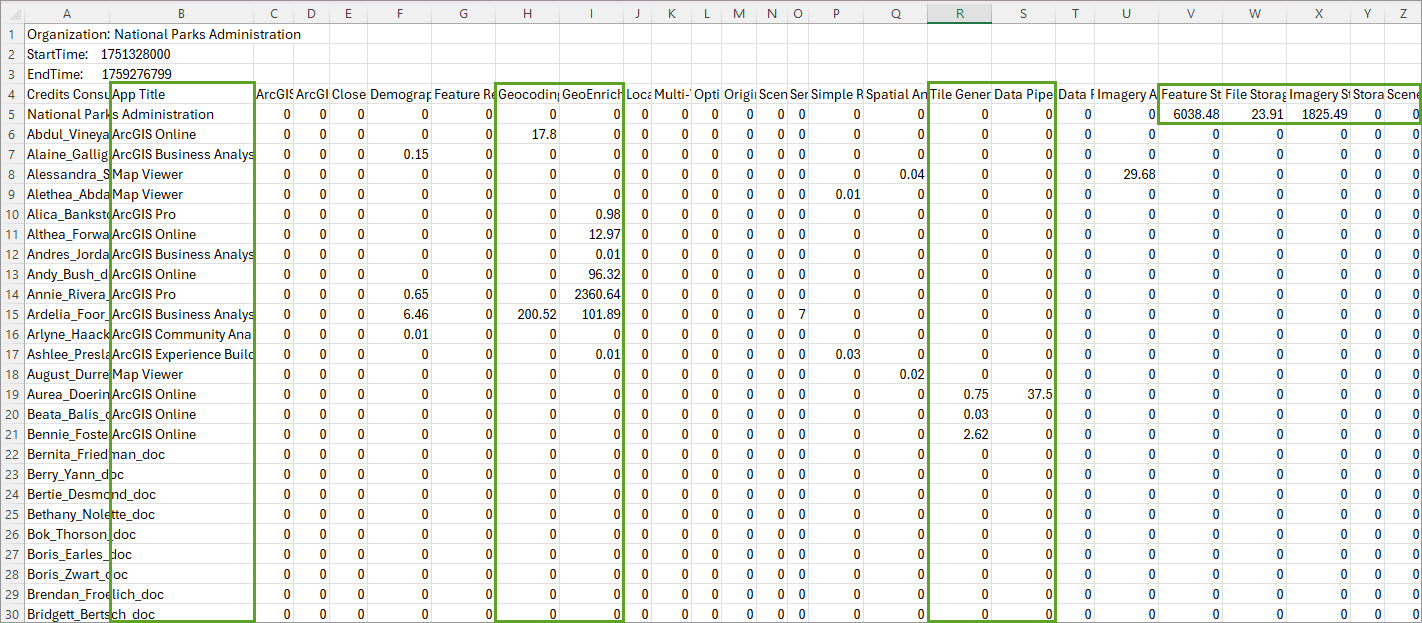
Task: Click the Data Pipe cell with value 37.5
Action: pos(1023,394)
